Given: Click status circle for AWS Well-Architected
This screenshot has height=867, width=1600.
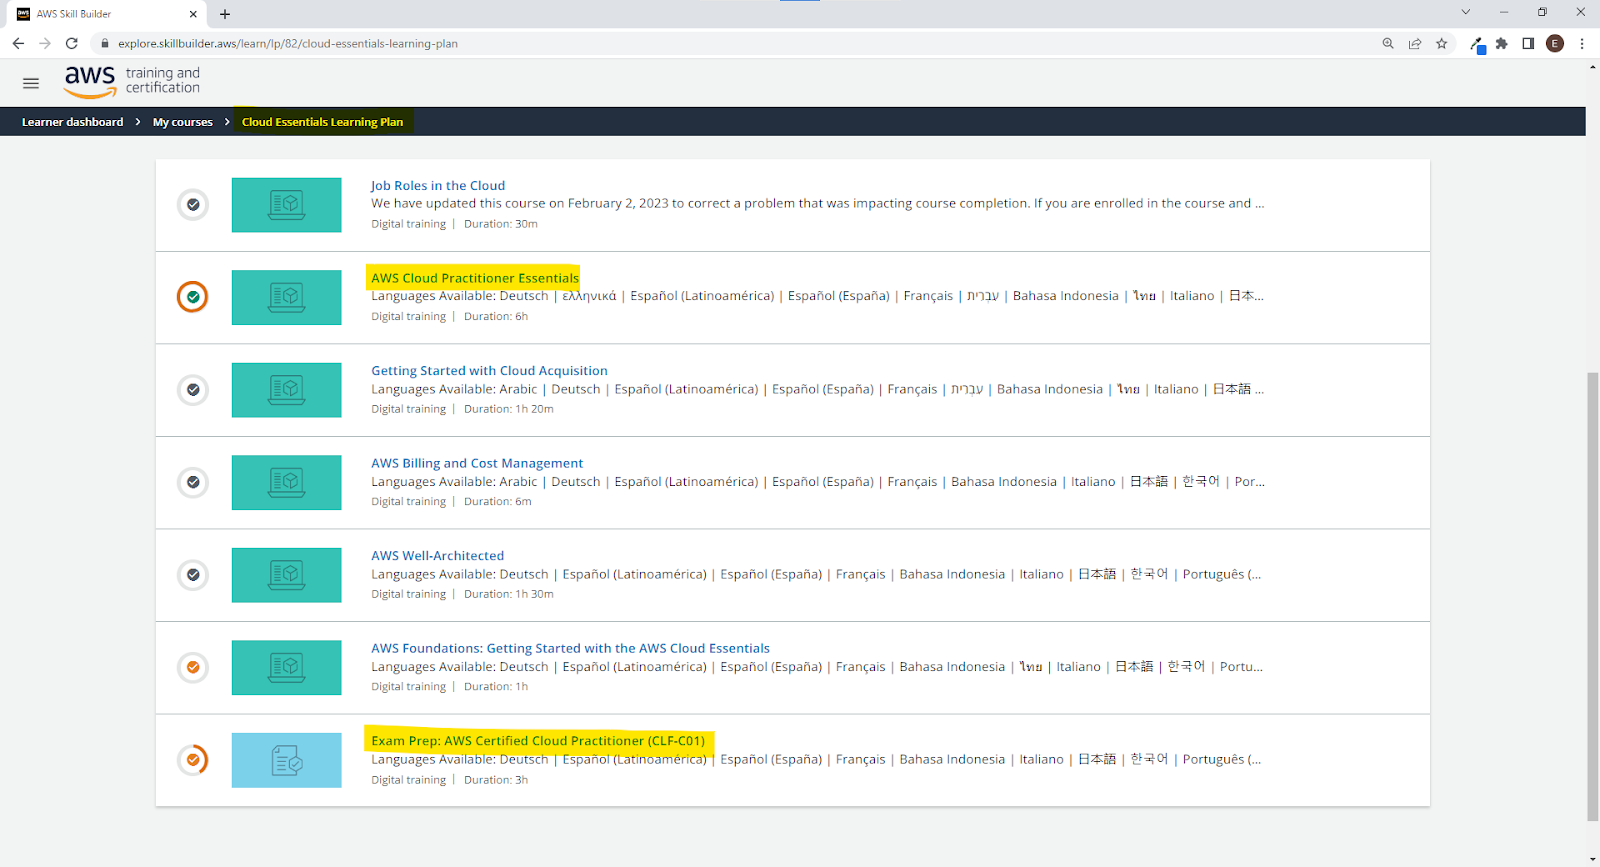Looking at the screenshot, I should (193, 575).
